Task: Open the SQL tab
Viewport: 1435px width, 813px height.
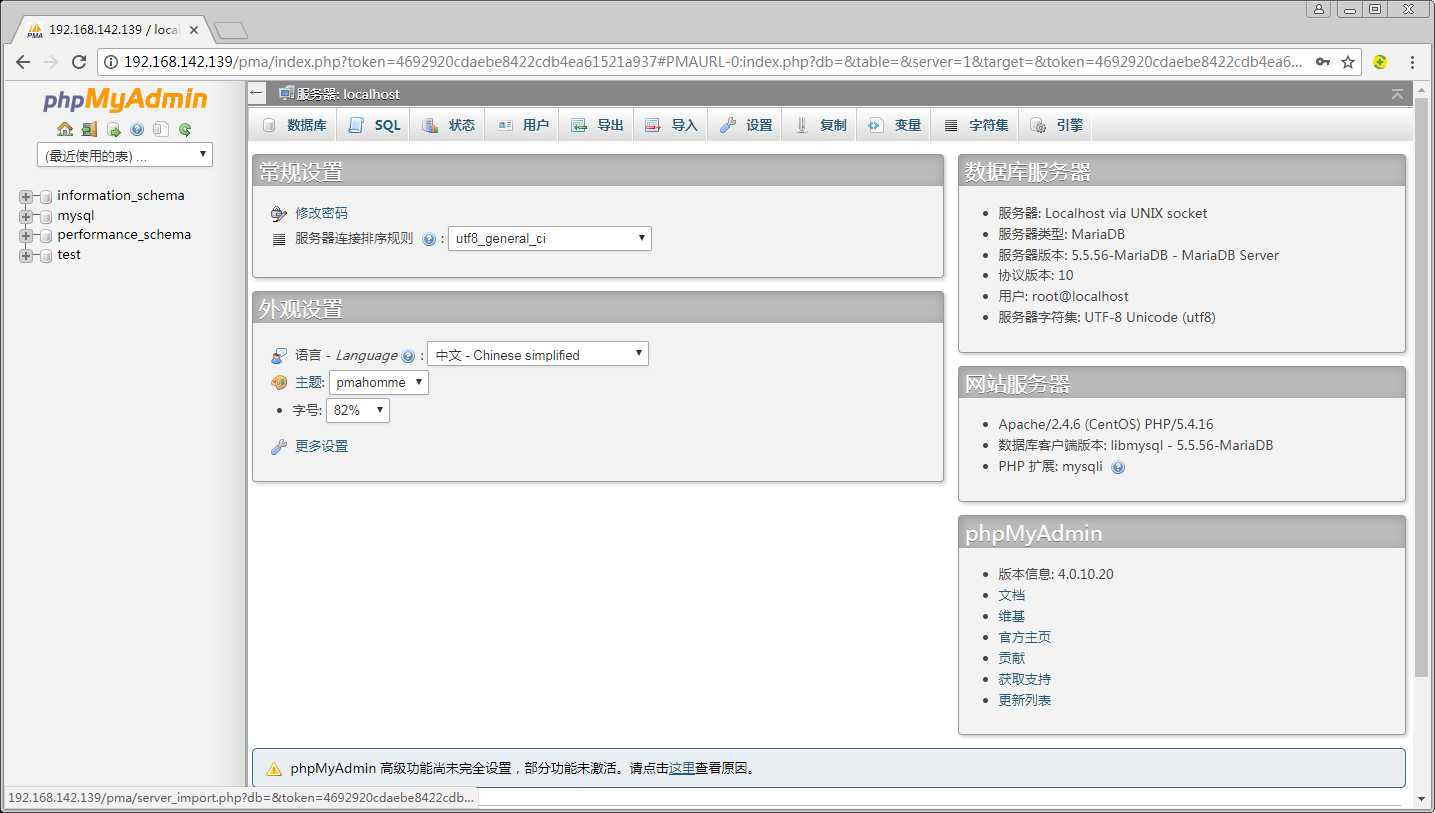Action: click(x=374, y=125)
